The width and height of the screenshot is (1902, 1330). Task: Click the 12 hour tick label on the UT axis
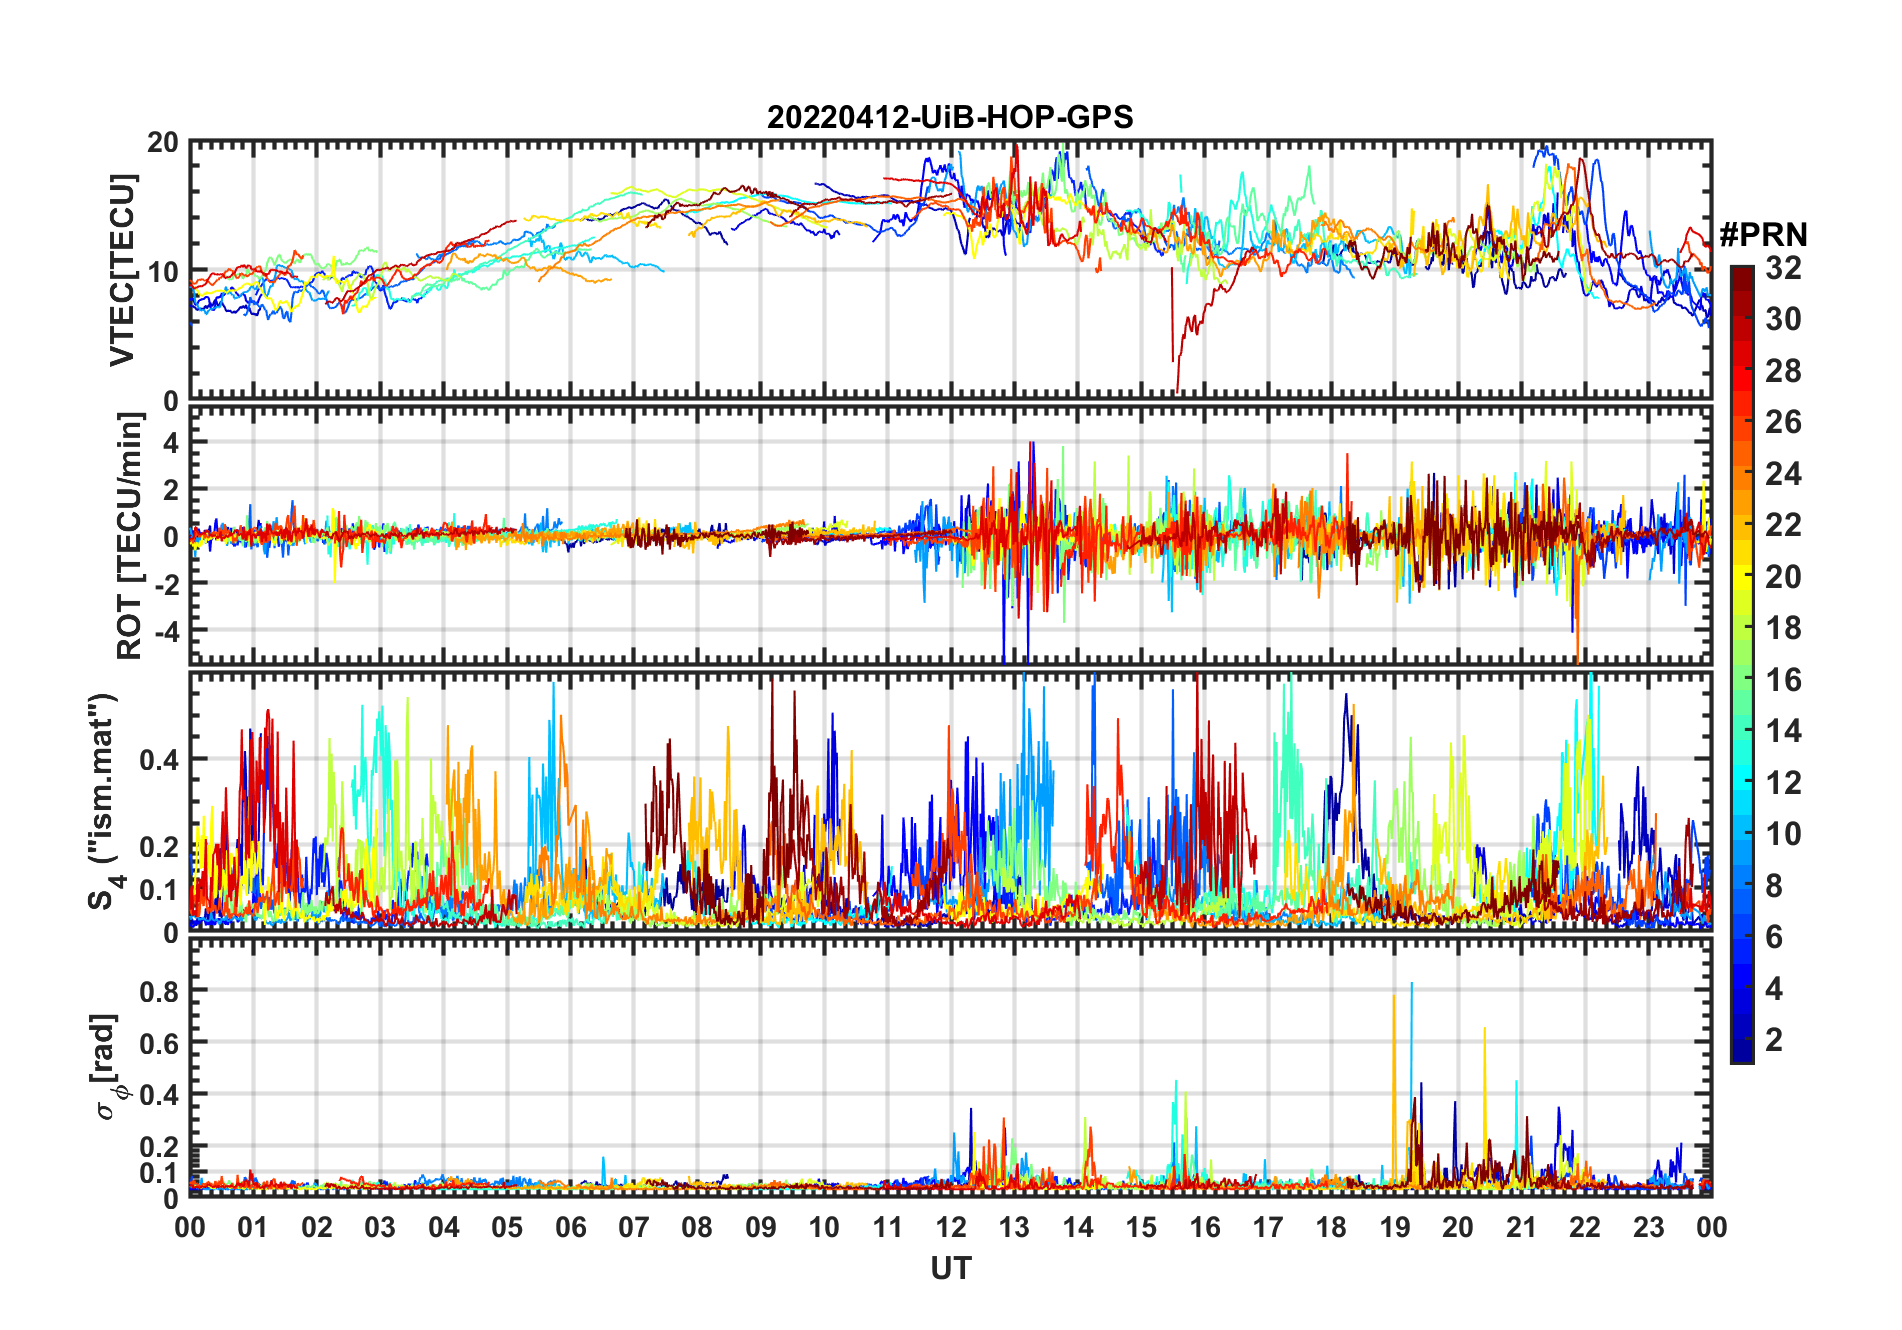pyautogui.click(x=950, y=1227)
